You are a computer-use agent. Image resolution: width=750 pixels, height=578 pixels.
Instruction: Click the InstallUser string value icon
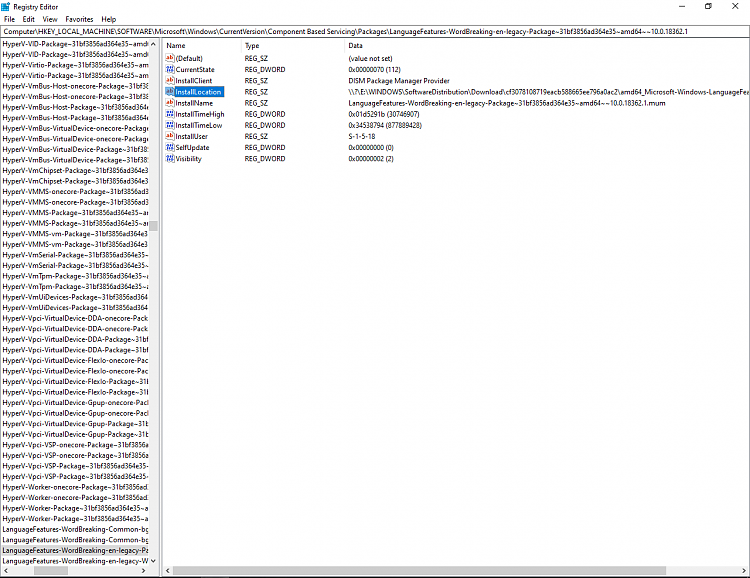[170, 136]
